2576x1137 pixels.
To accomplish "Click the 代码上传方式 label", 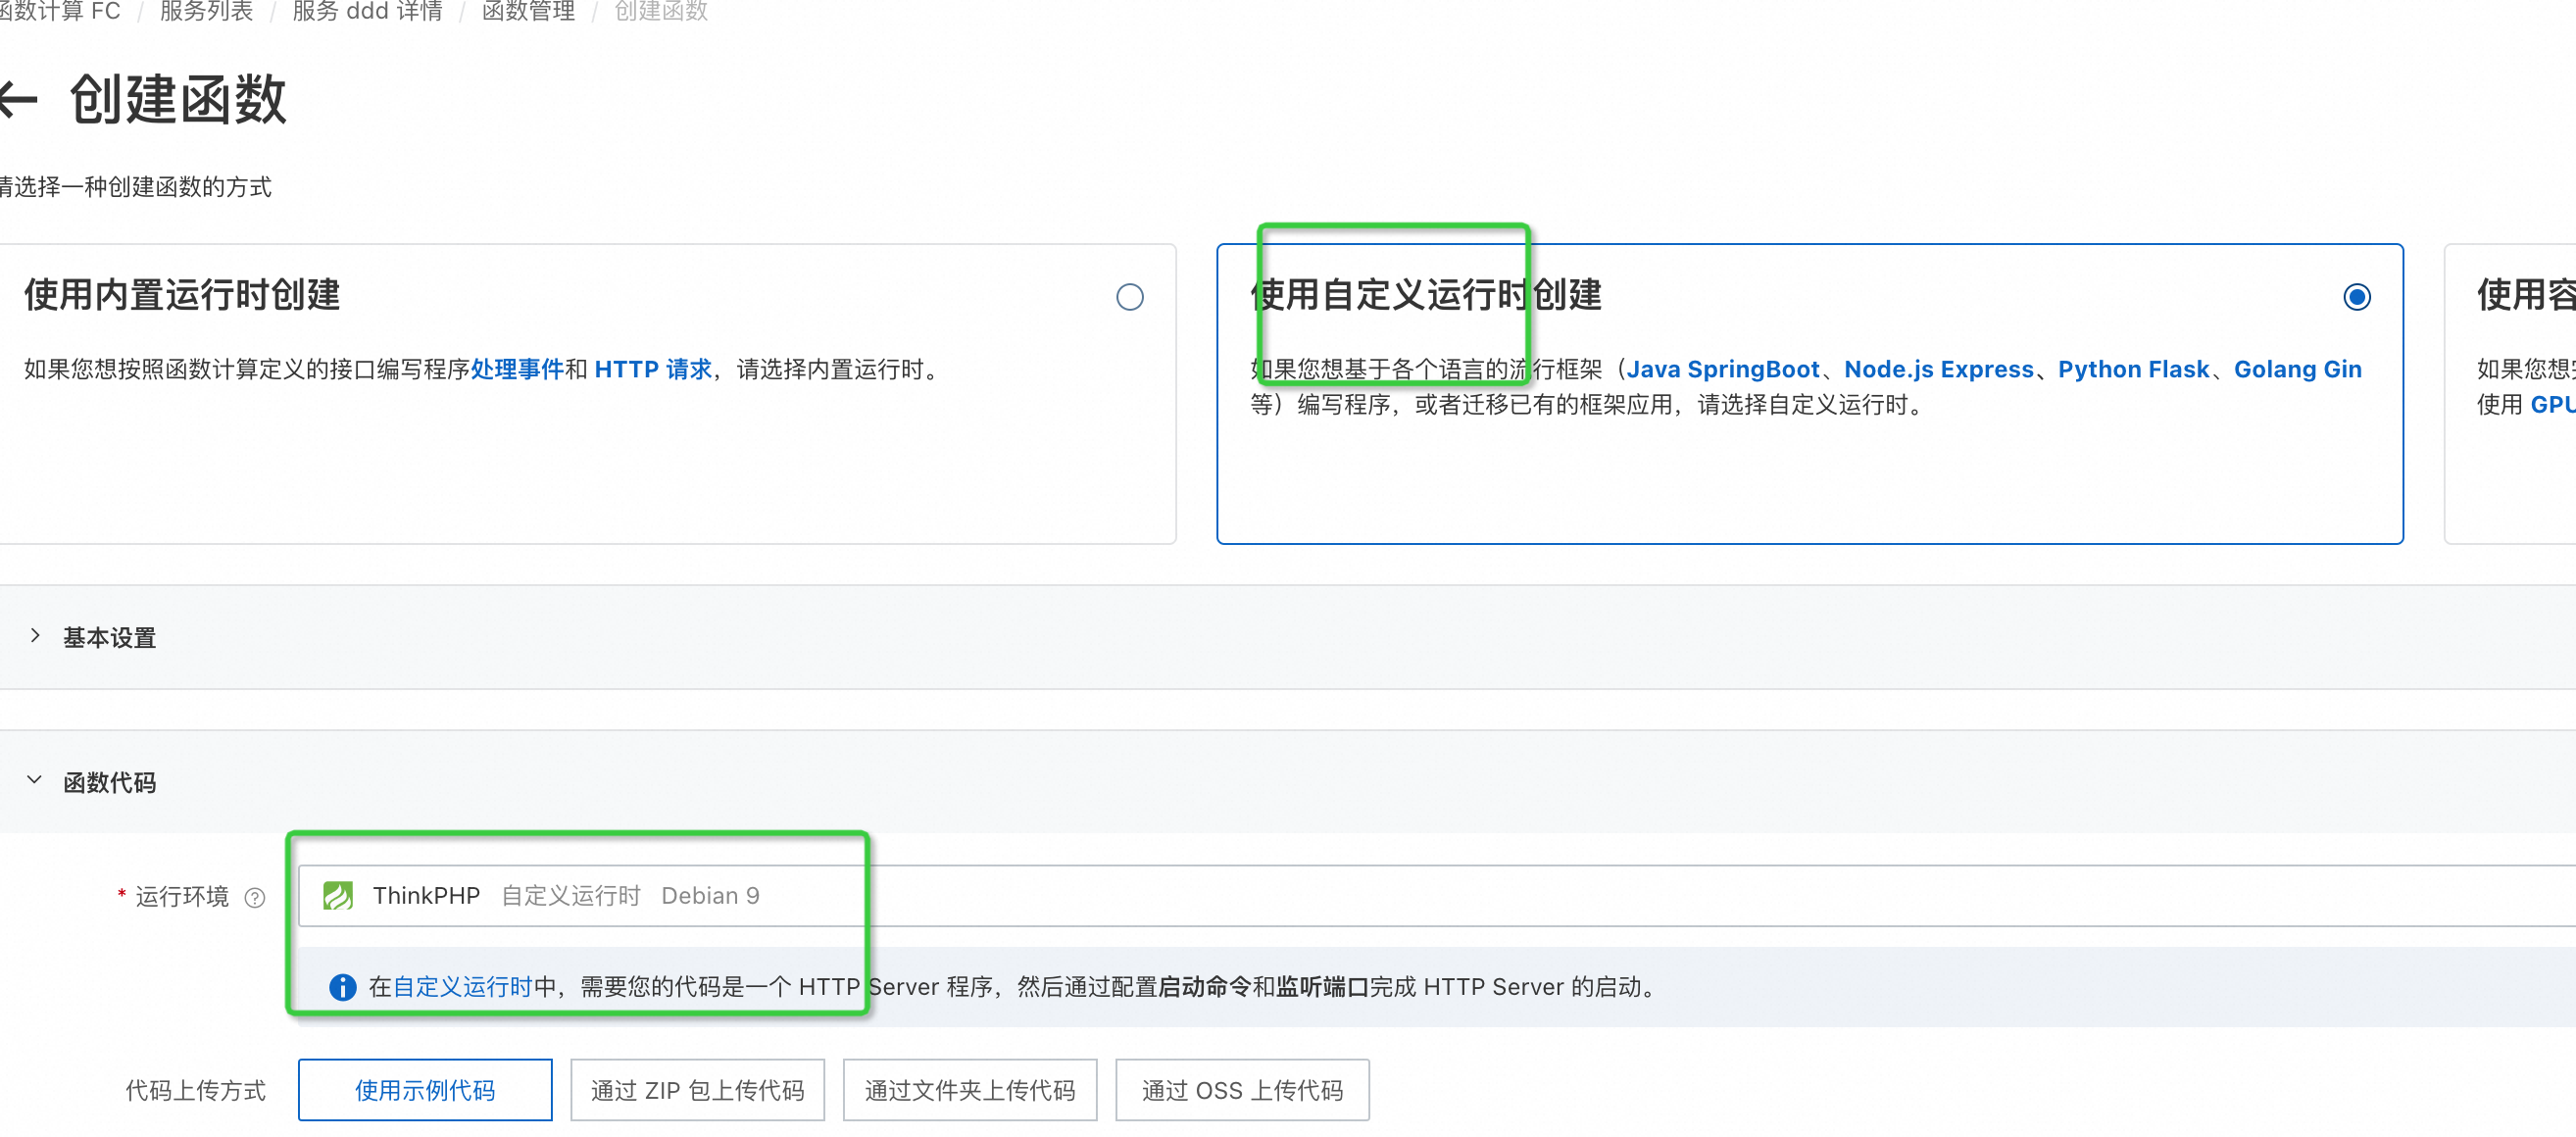I will point(195,1090).
